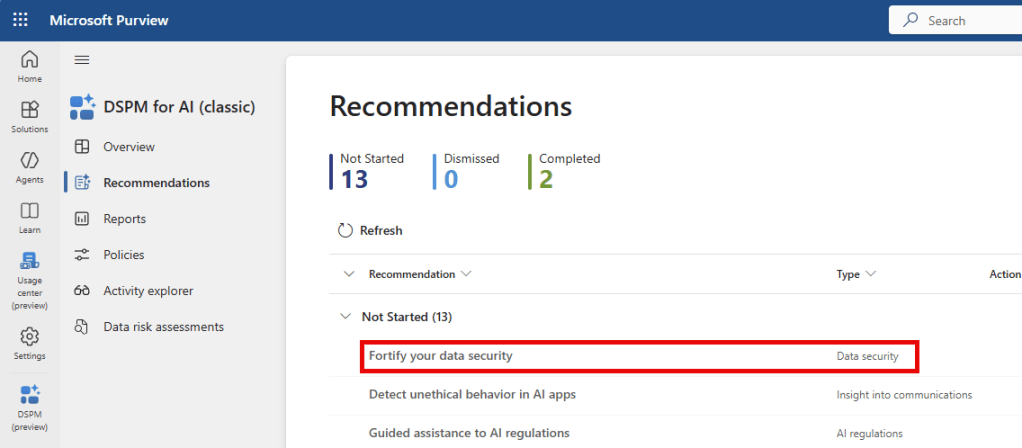Open Policies in DSPM navigation
Screen dimensions: 1022x448
(x=123, y=255)
